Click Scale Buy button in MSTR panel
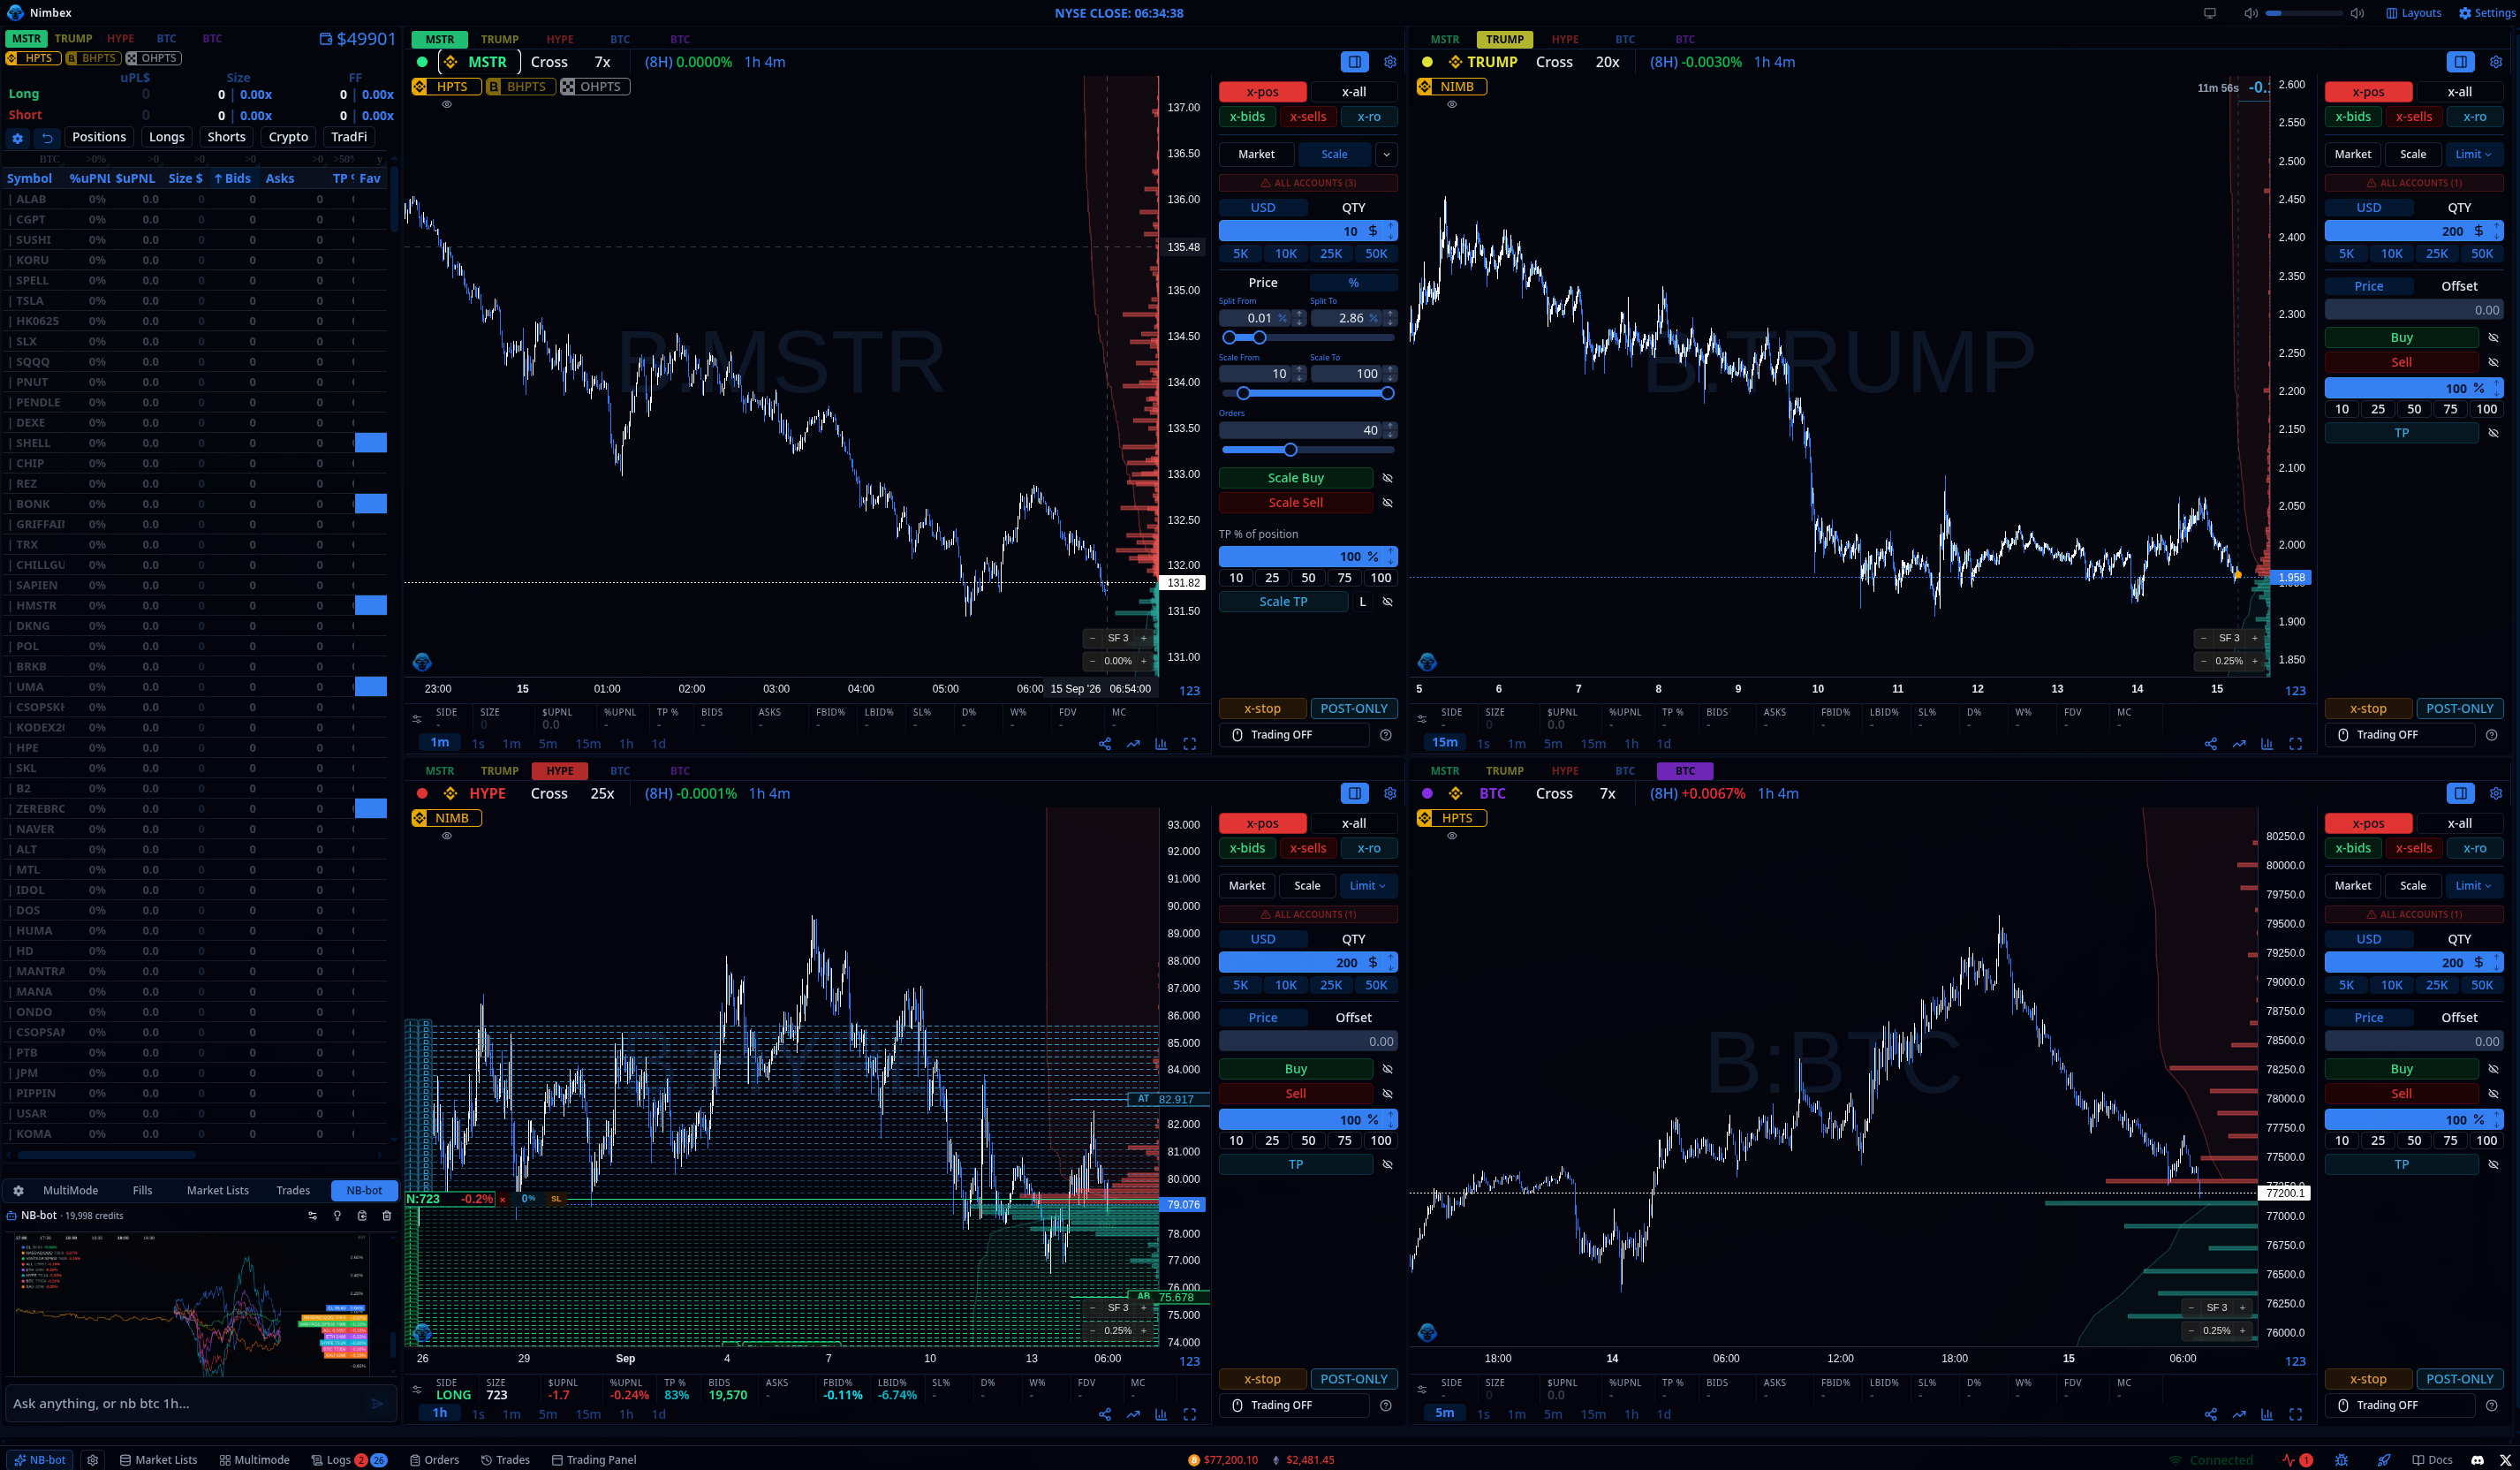Viewport: 2520px width, 1470px height. coord(1296,478)
